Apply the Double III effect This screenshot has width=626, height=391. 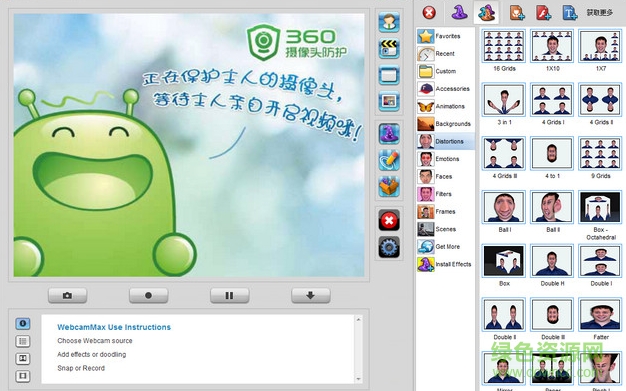click(552, 315)
